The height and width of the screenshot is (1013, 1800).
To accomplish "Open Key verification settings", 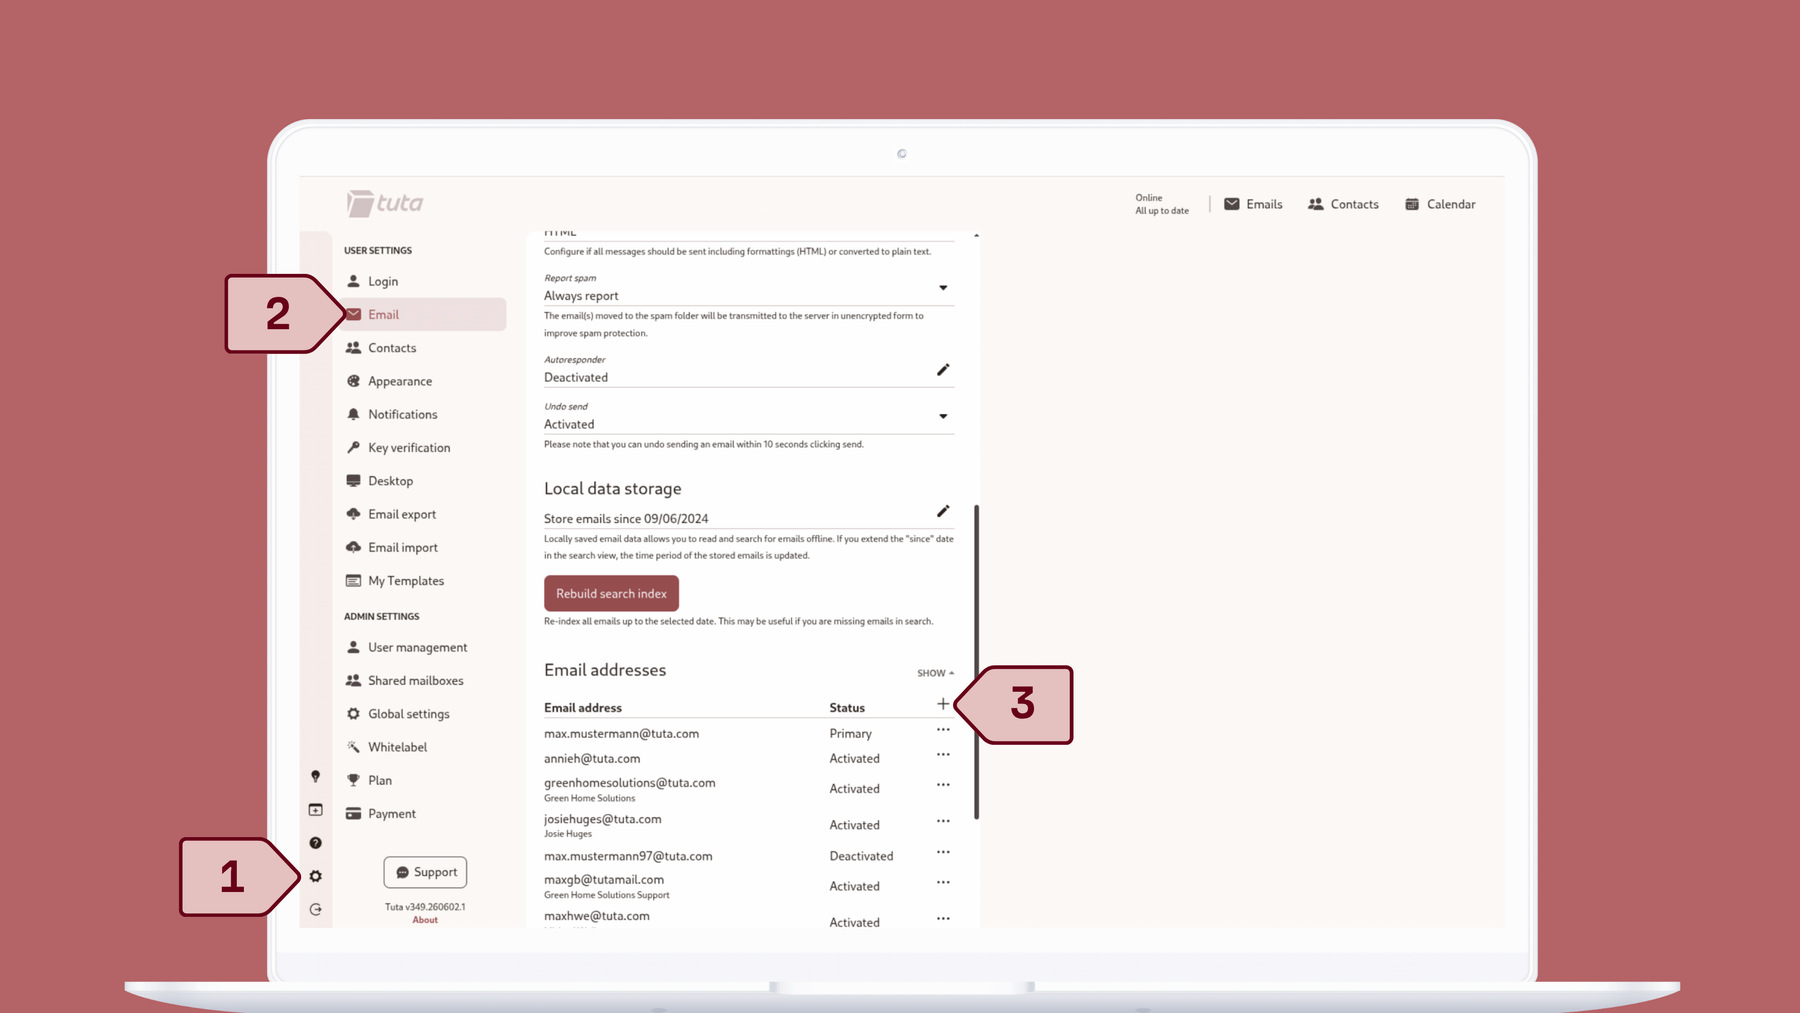I will coord(425,447).
